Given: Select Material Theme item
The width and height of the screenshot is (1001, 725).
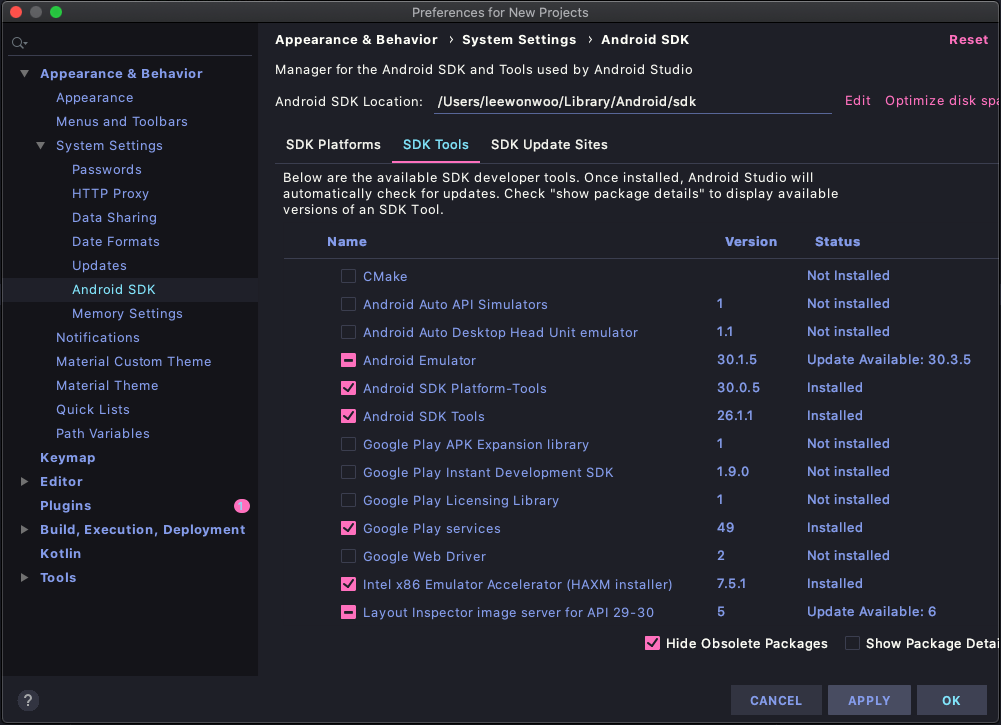Looking at the screenshot, I should pyautogui.click(x=107, y=385).
